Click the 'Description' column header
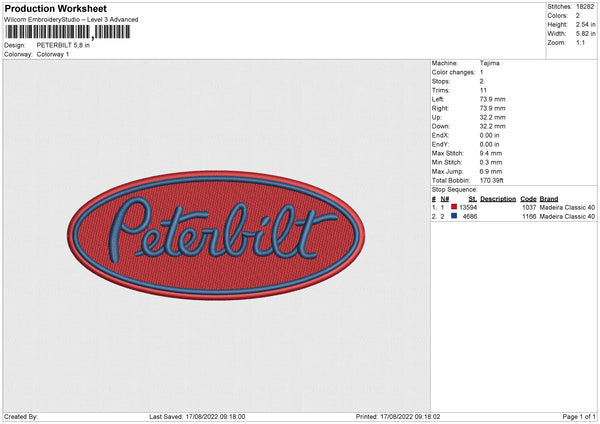 click(x=498, y=199)
